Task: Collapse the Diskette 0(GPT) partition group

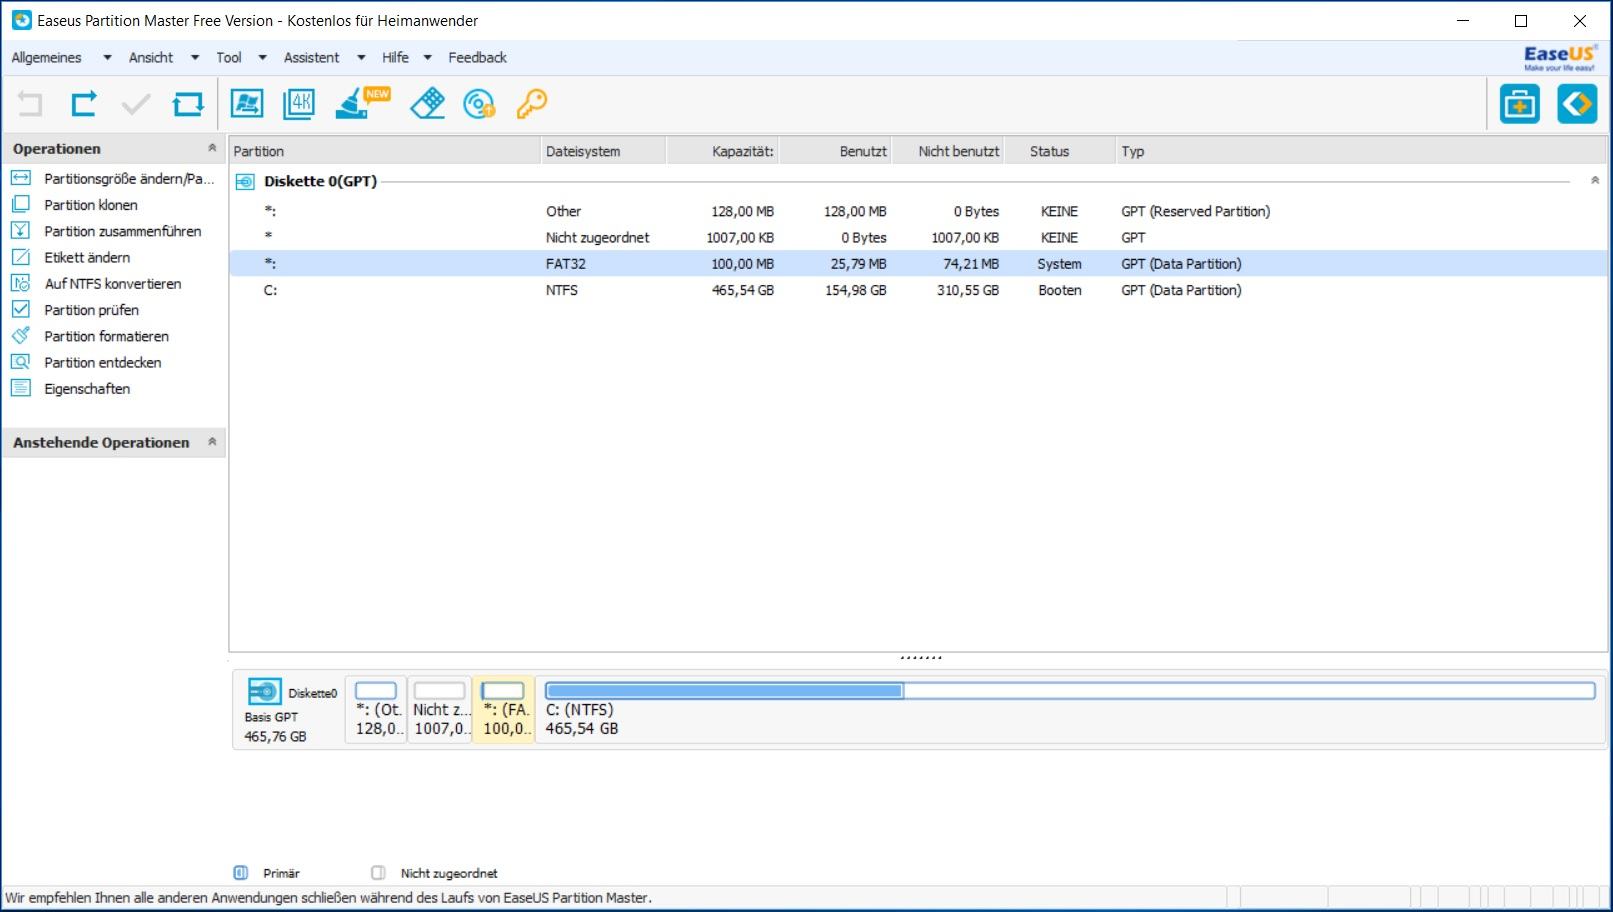Action: pyautogui.click(x=1595, y=181)
